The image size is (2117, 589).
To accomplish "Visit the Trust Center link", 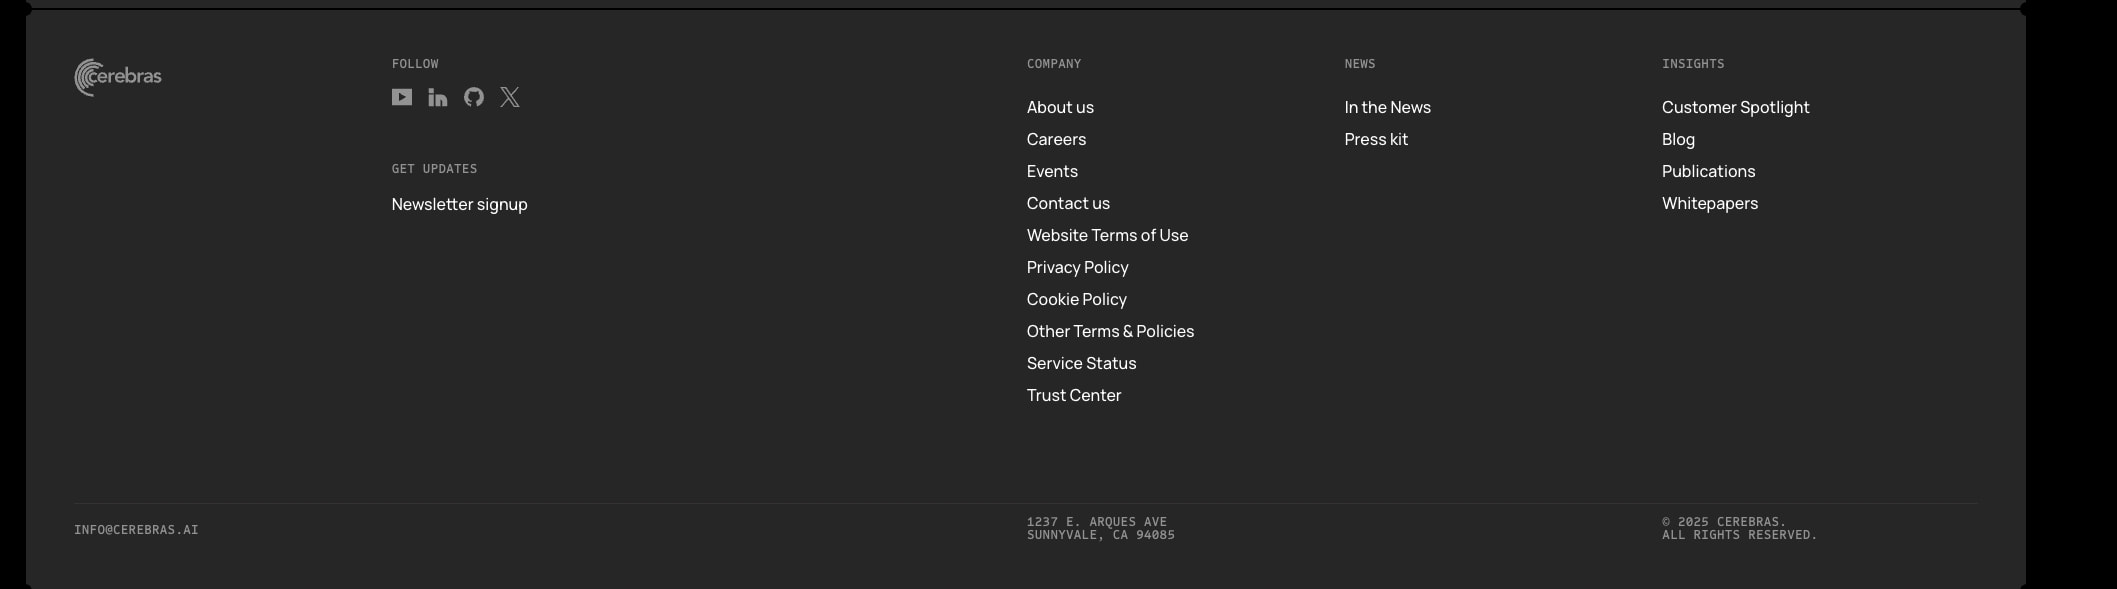I will (x=1074, y=395).
